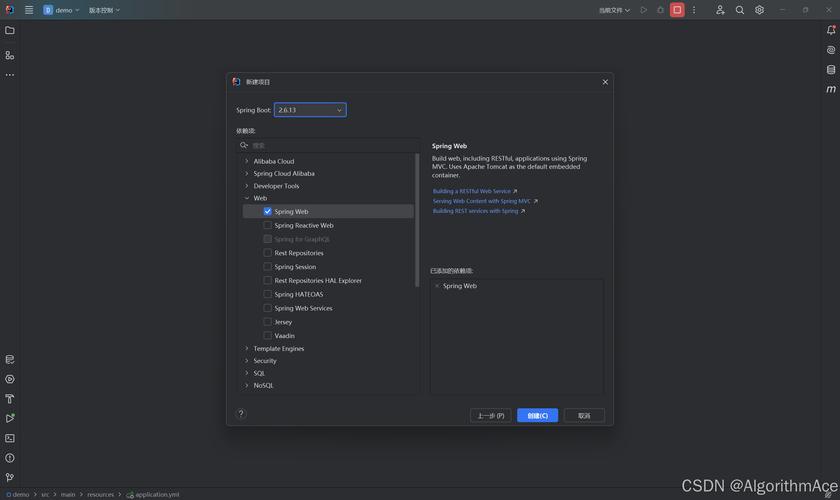Image resolution: width=840 pixels, height=500 pixels.
Task: Click resources in the breadcrumb bar
Action: (x=101, y=495)
